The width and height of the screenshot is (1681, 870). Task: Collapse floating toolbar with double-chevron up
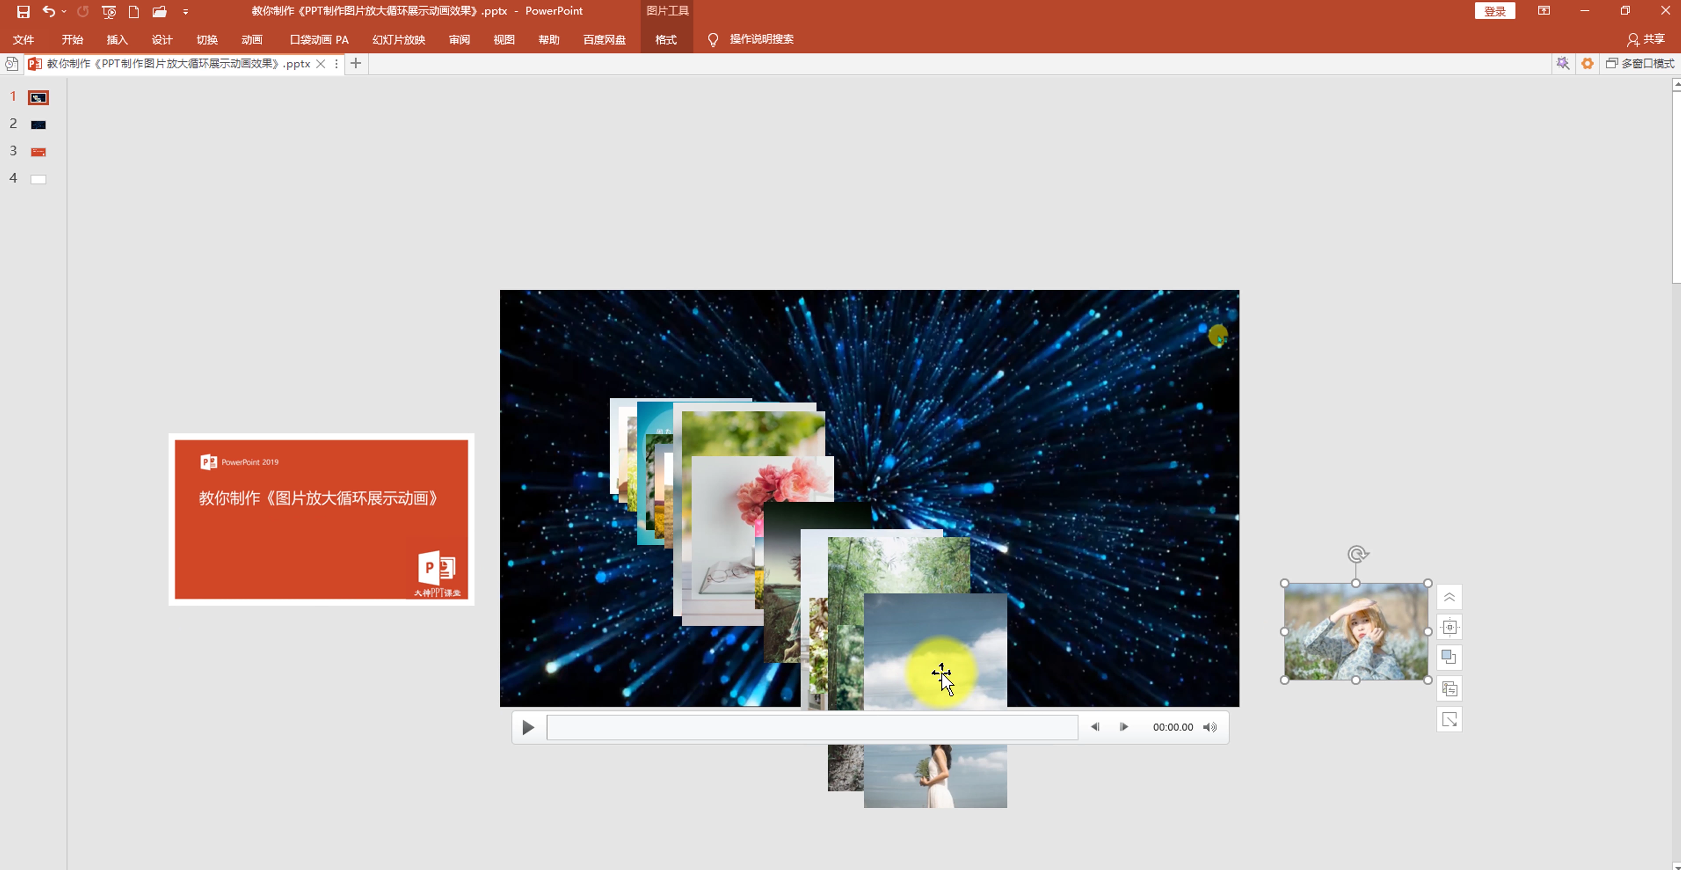click(1449, 598)
